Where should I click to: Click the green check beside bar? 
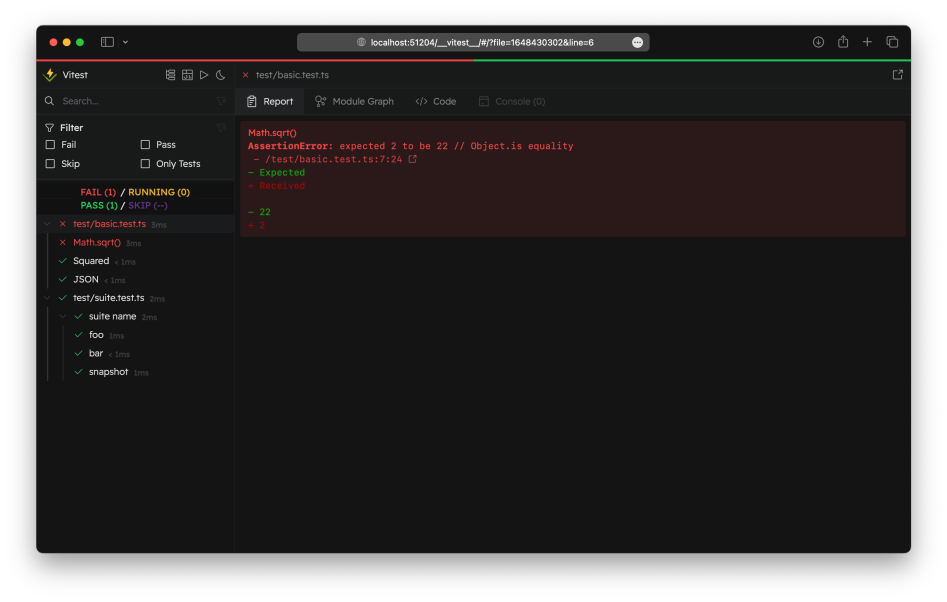[79, 354]
